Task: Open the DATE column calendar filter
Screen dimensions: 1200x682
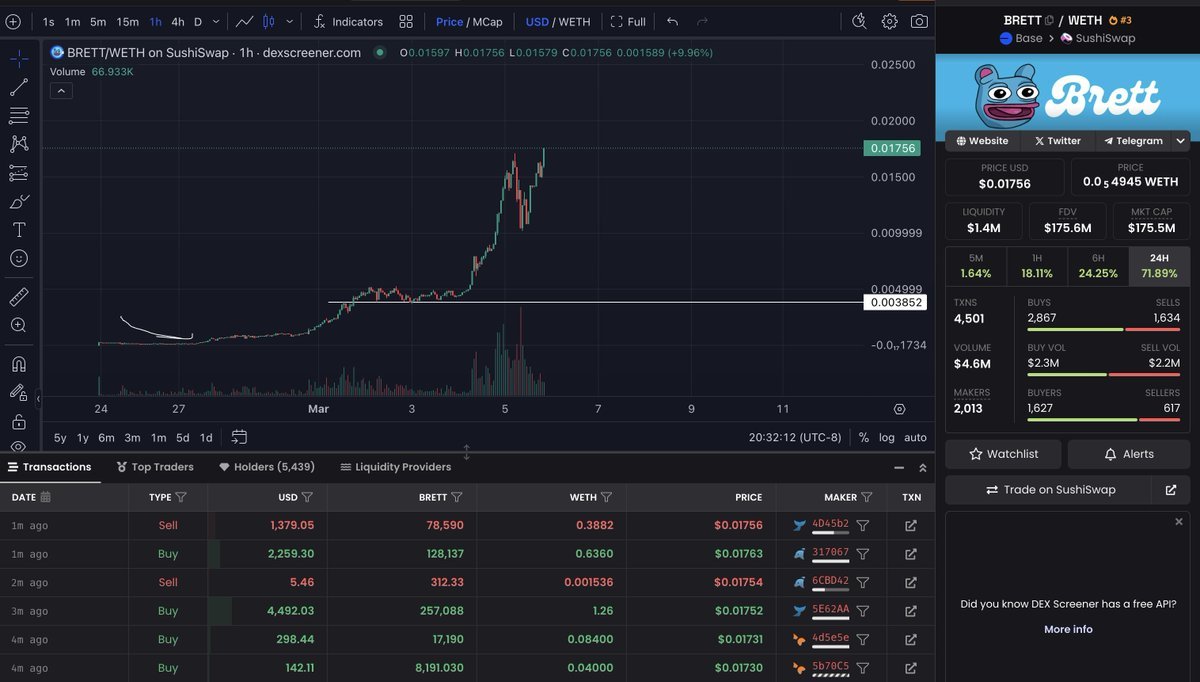Action: coord(46,497)
